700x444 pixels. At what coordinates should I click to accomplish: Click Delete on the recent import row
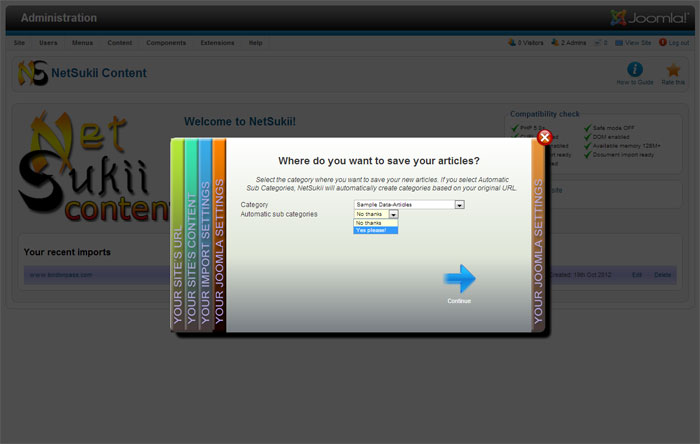[662, 275]
